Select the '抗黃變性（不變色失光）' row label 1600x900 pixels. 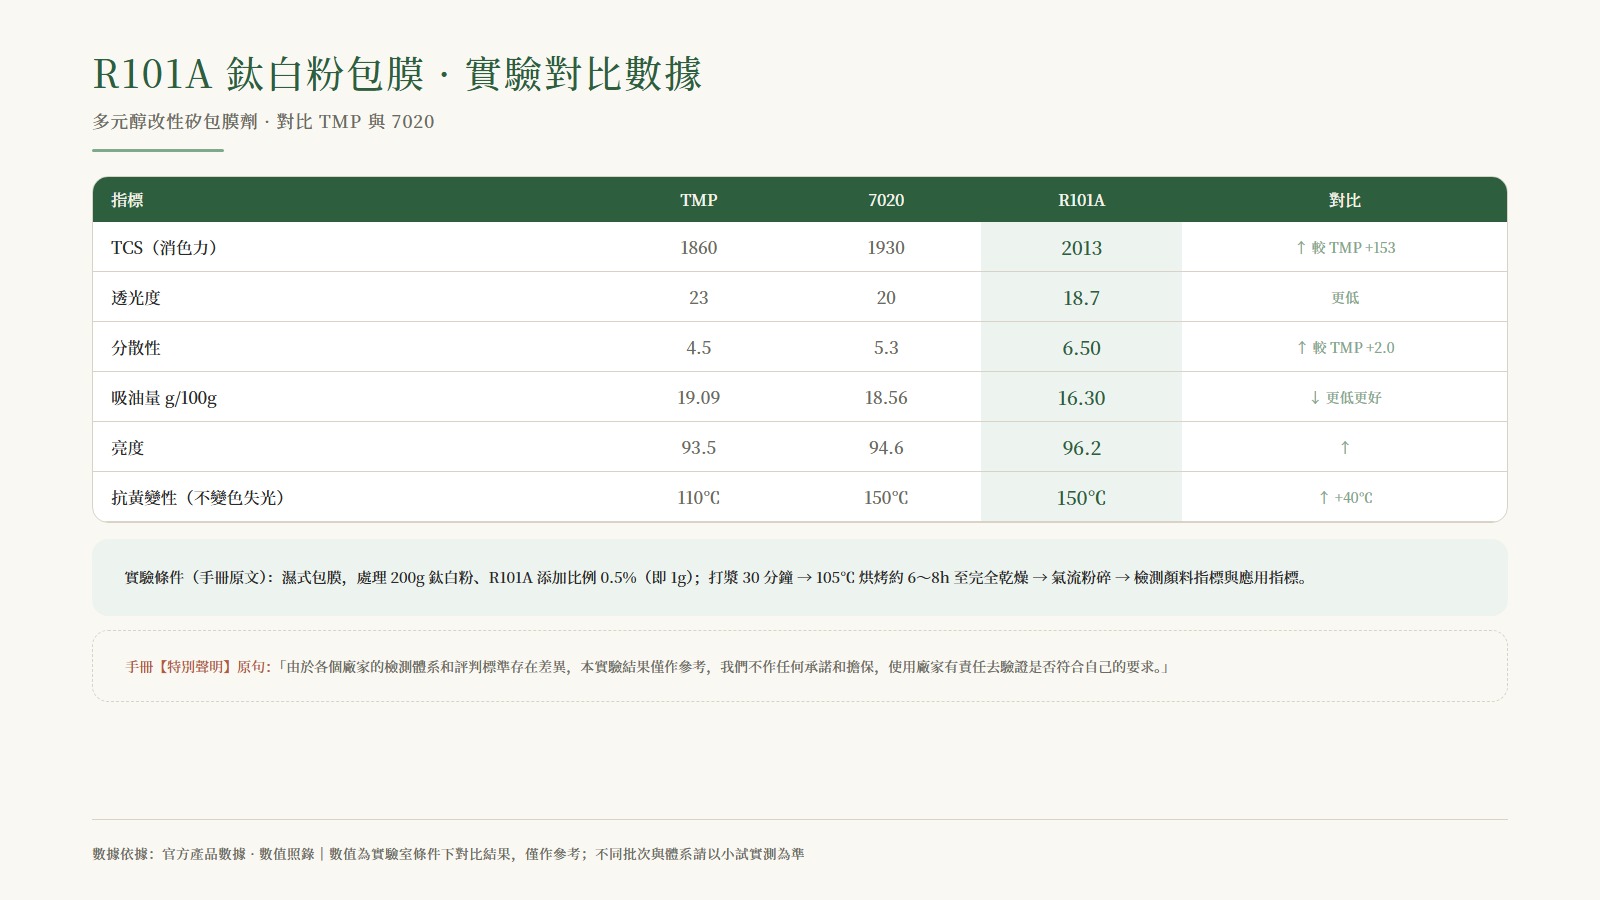point(198,498)
